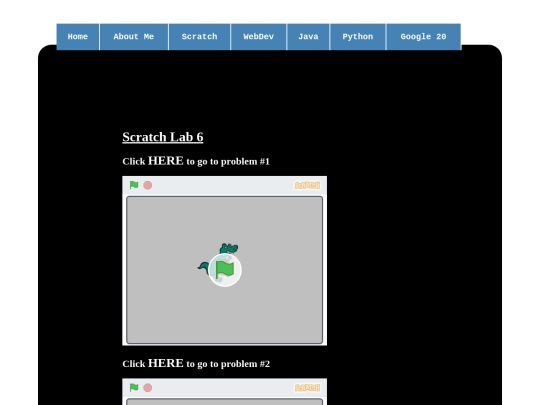540x405 pixels.
Task: Click red stop button in first Scratch player
Action: [x=148, y=185]
